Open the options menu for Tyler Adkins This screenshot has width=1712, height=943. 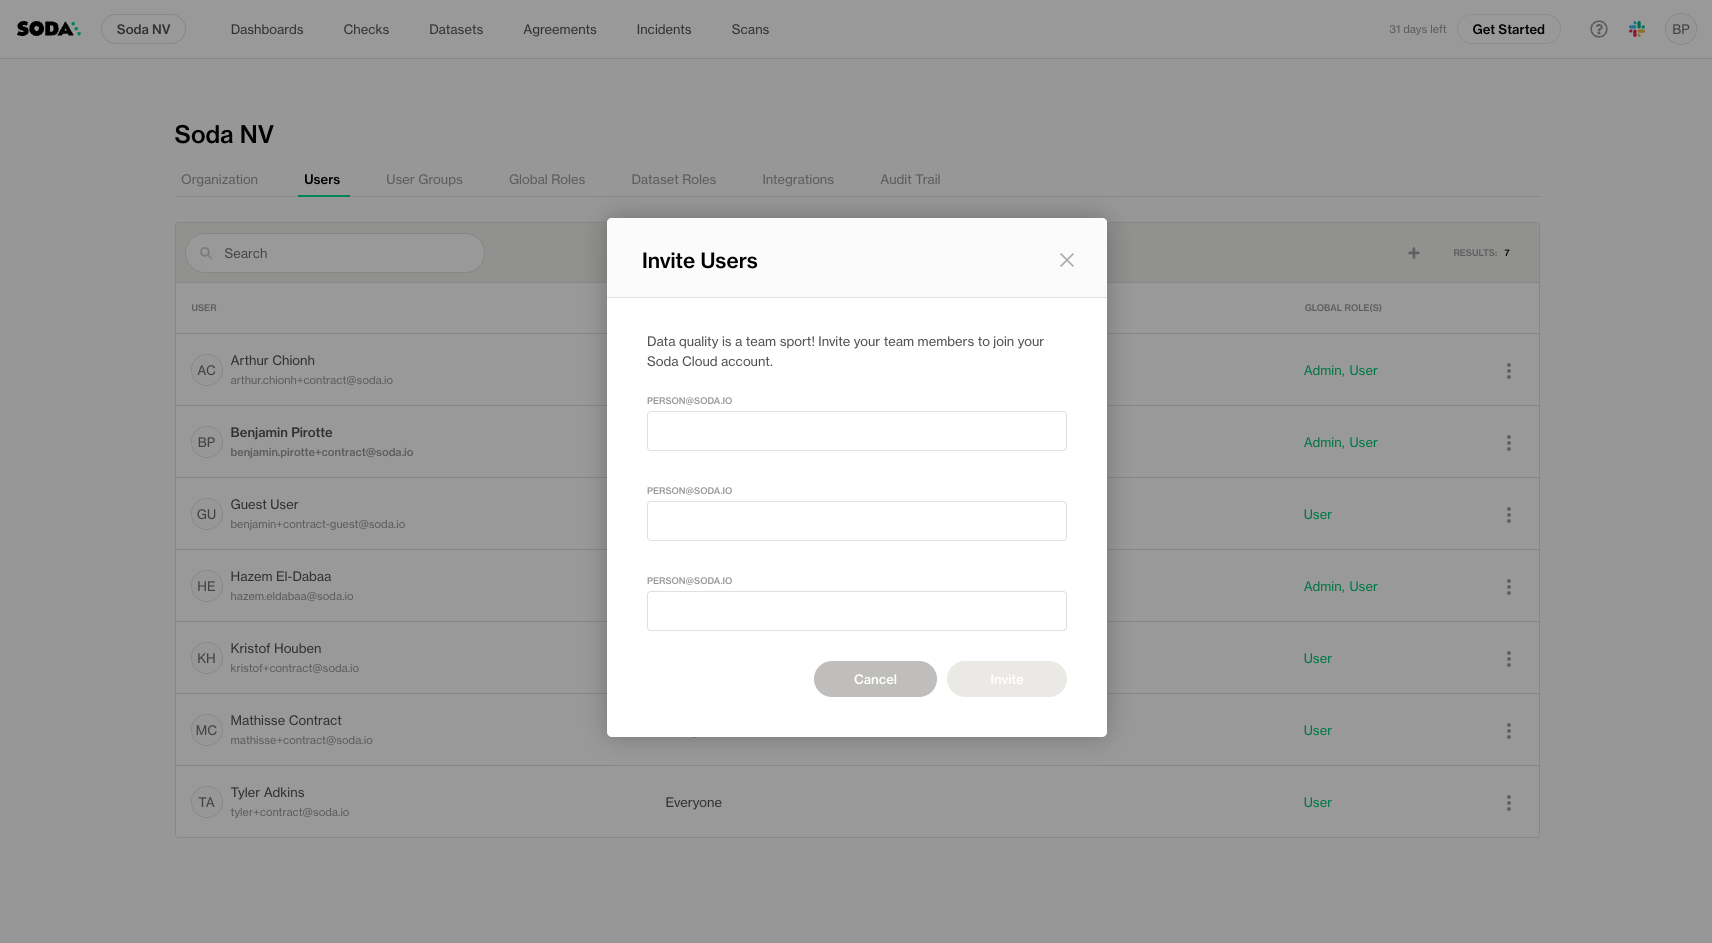pos(1508,803)
